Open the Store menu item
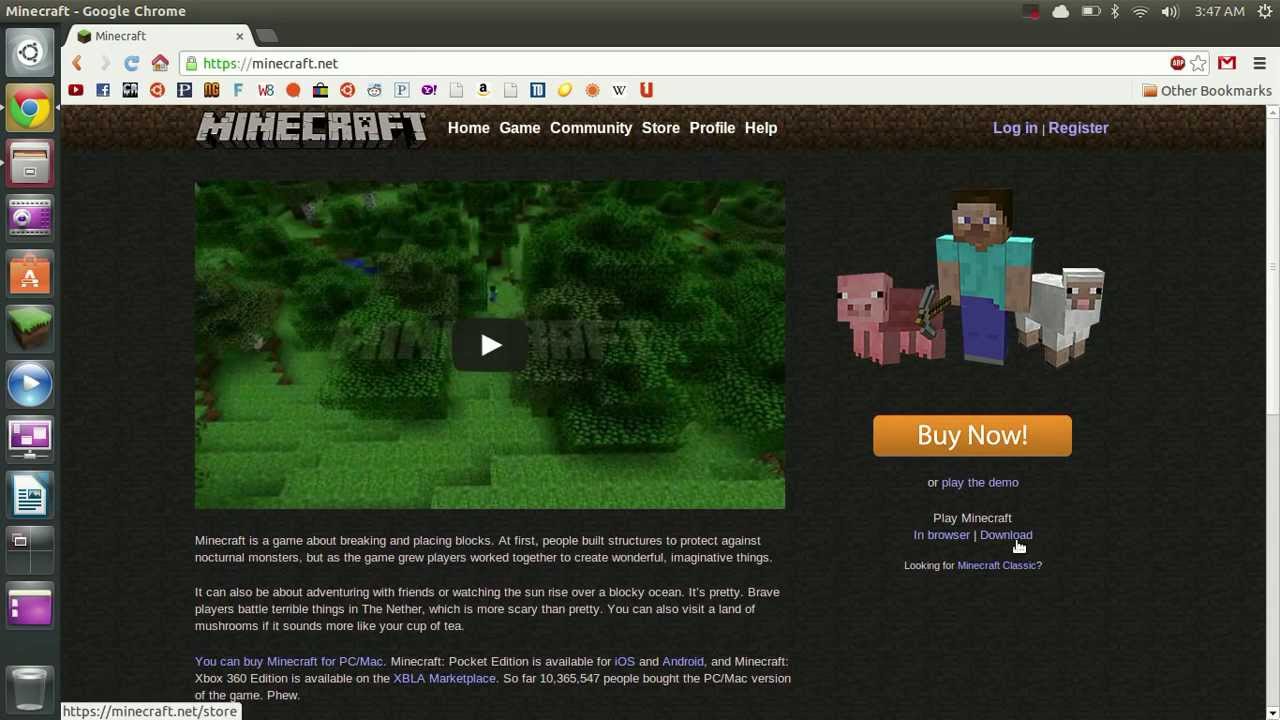Screen dimensions: 1280x720 coord(661,128)
